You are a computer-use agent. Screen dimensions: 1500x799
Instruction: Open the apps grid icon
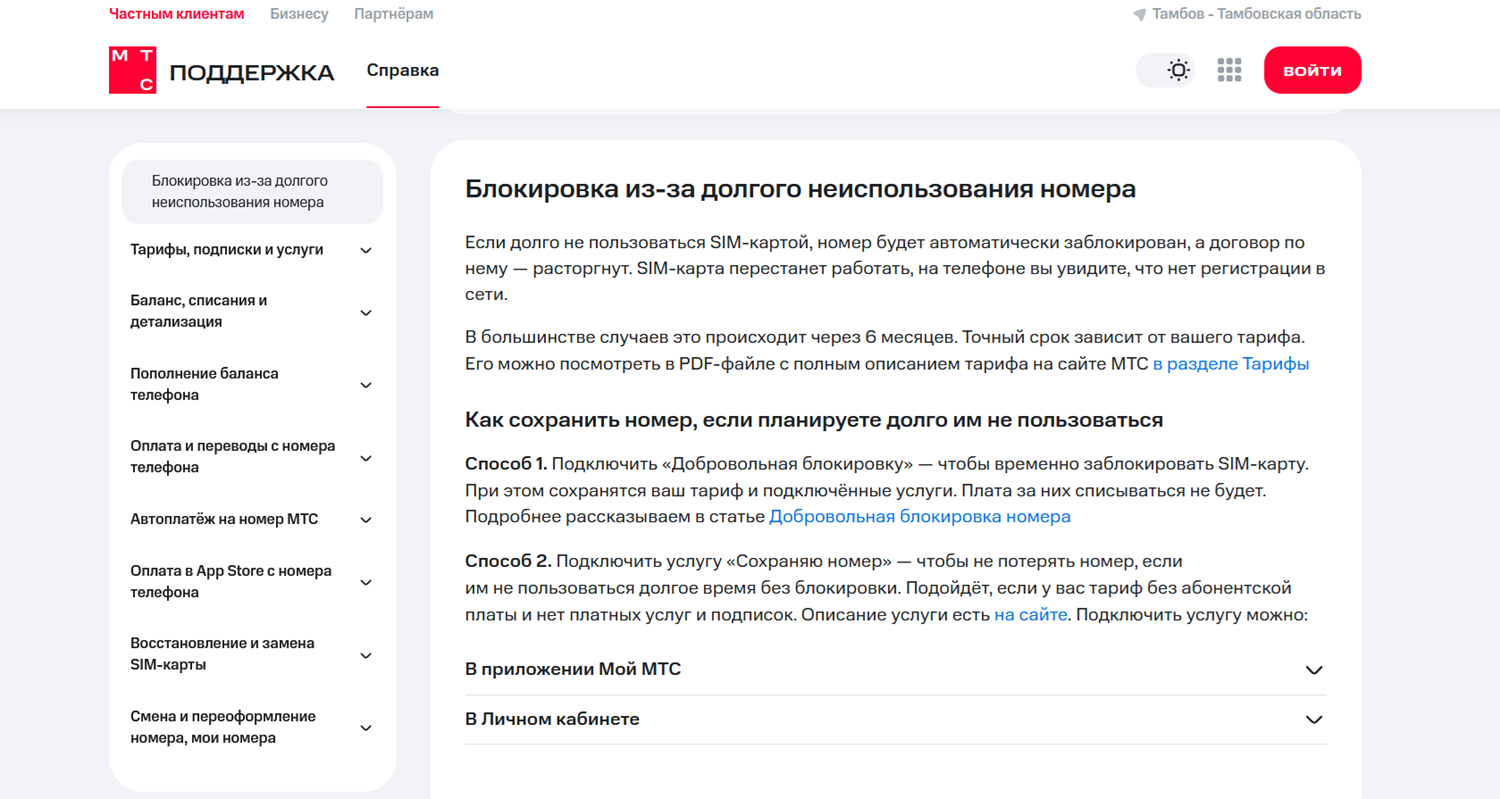(x=1229, y=70)
